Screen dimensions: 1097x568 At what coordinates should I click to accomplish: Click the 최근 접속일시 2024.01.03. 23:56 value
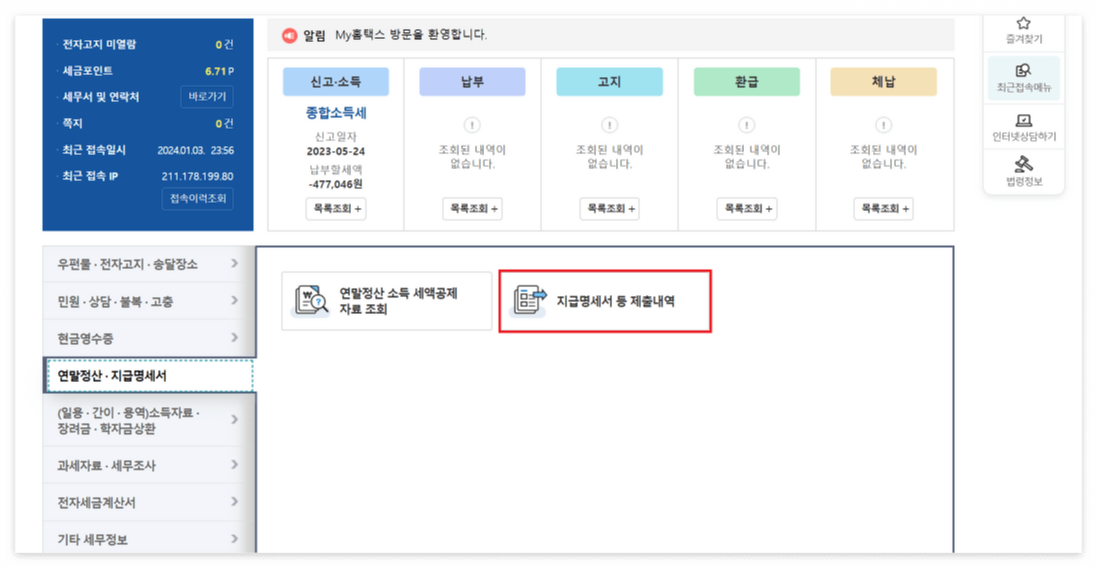[195, 150]
